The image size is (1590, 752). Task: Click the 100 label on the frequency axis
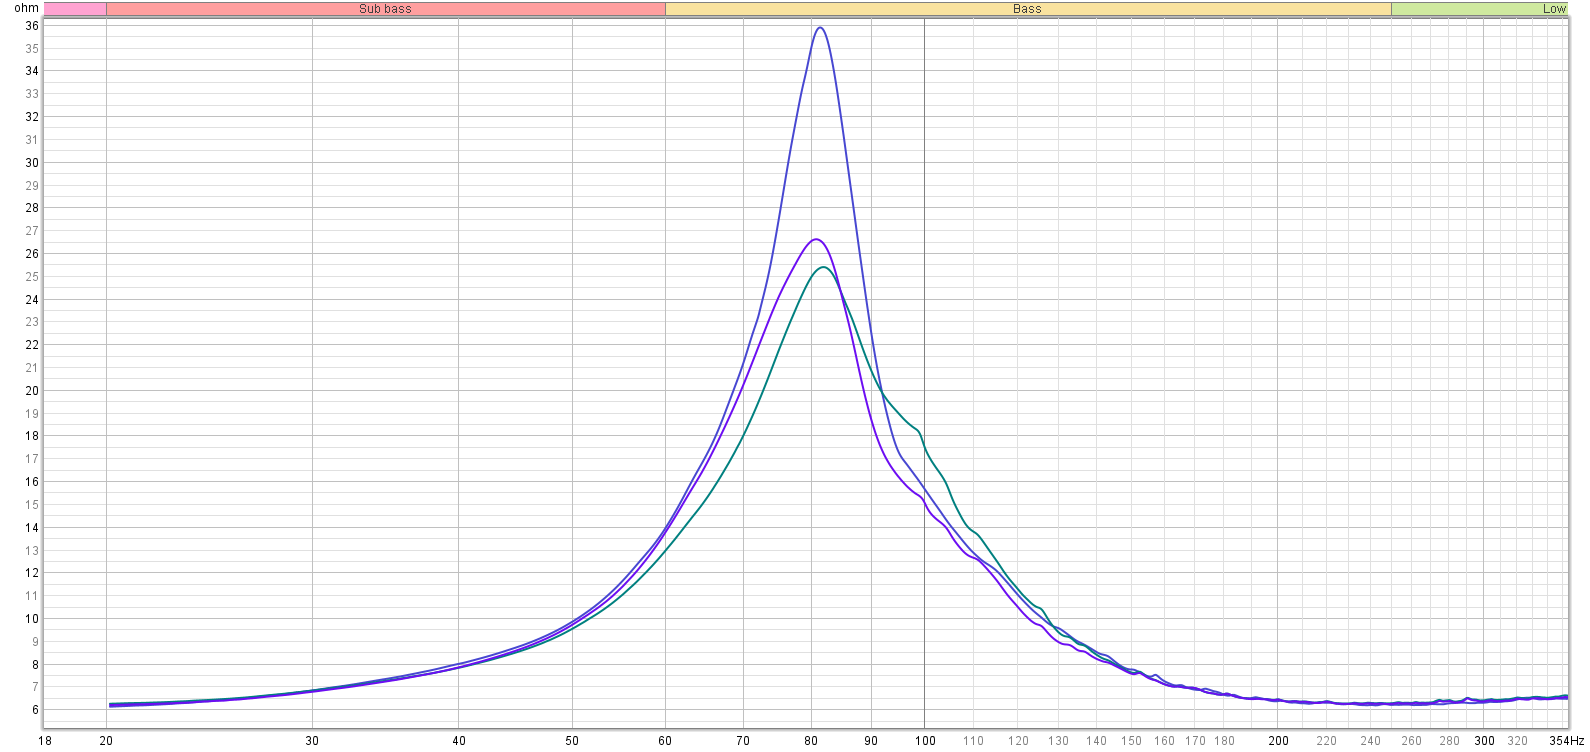click(925, 741)
